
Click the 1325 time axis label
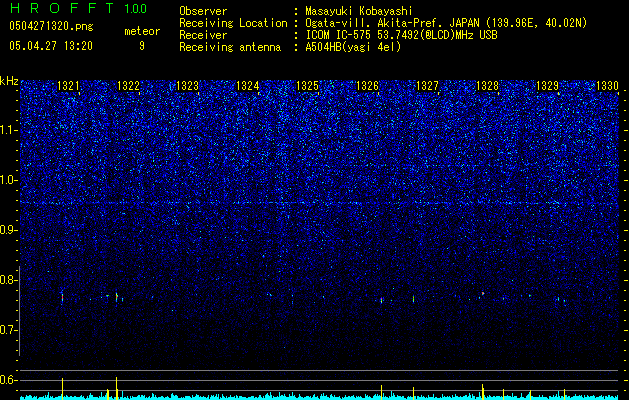(308, 85)
